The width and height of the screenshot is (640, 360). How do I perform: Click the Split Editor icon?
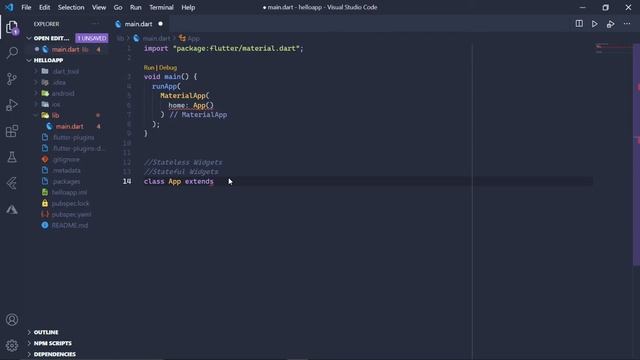(x=579, y=24)
